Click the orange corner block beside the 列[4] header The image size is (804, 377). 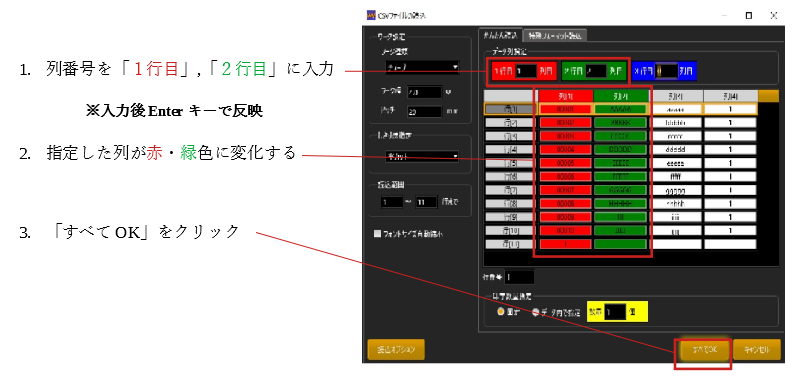click(x=768, y=96)
